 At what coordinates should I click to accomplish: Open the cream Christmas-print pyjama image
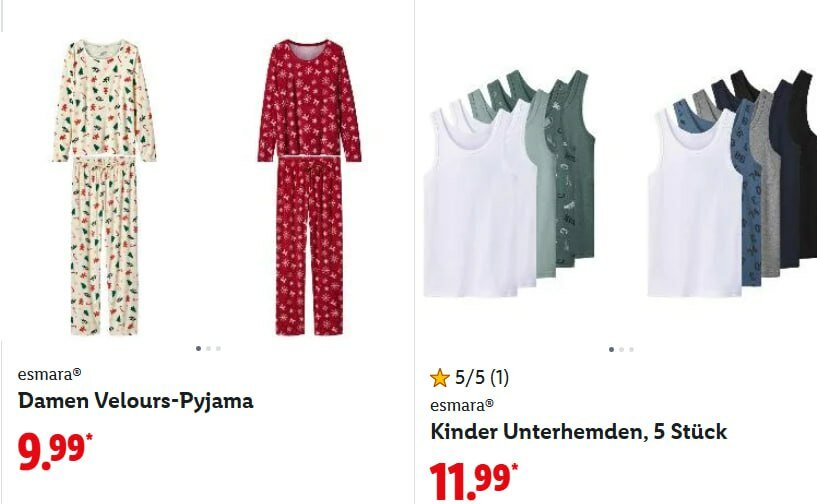tap(104, 188)
